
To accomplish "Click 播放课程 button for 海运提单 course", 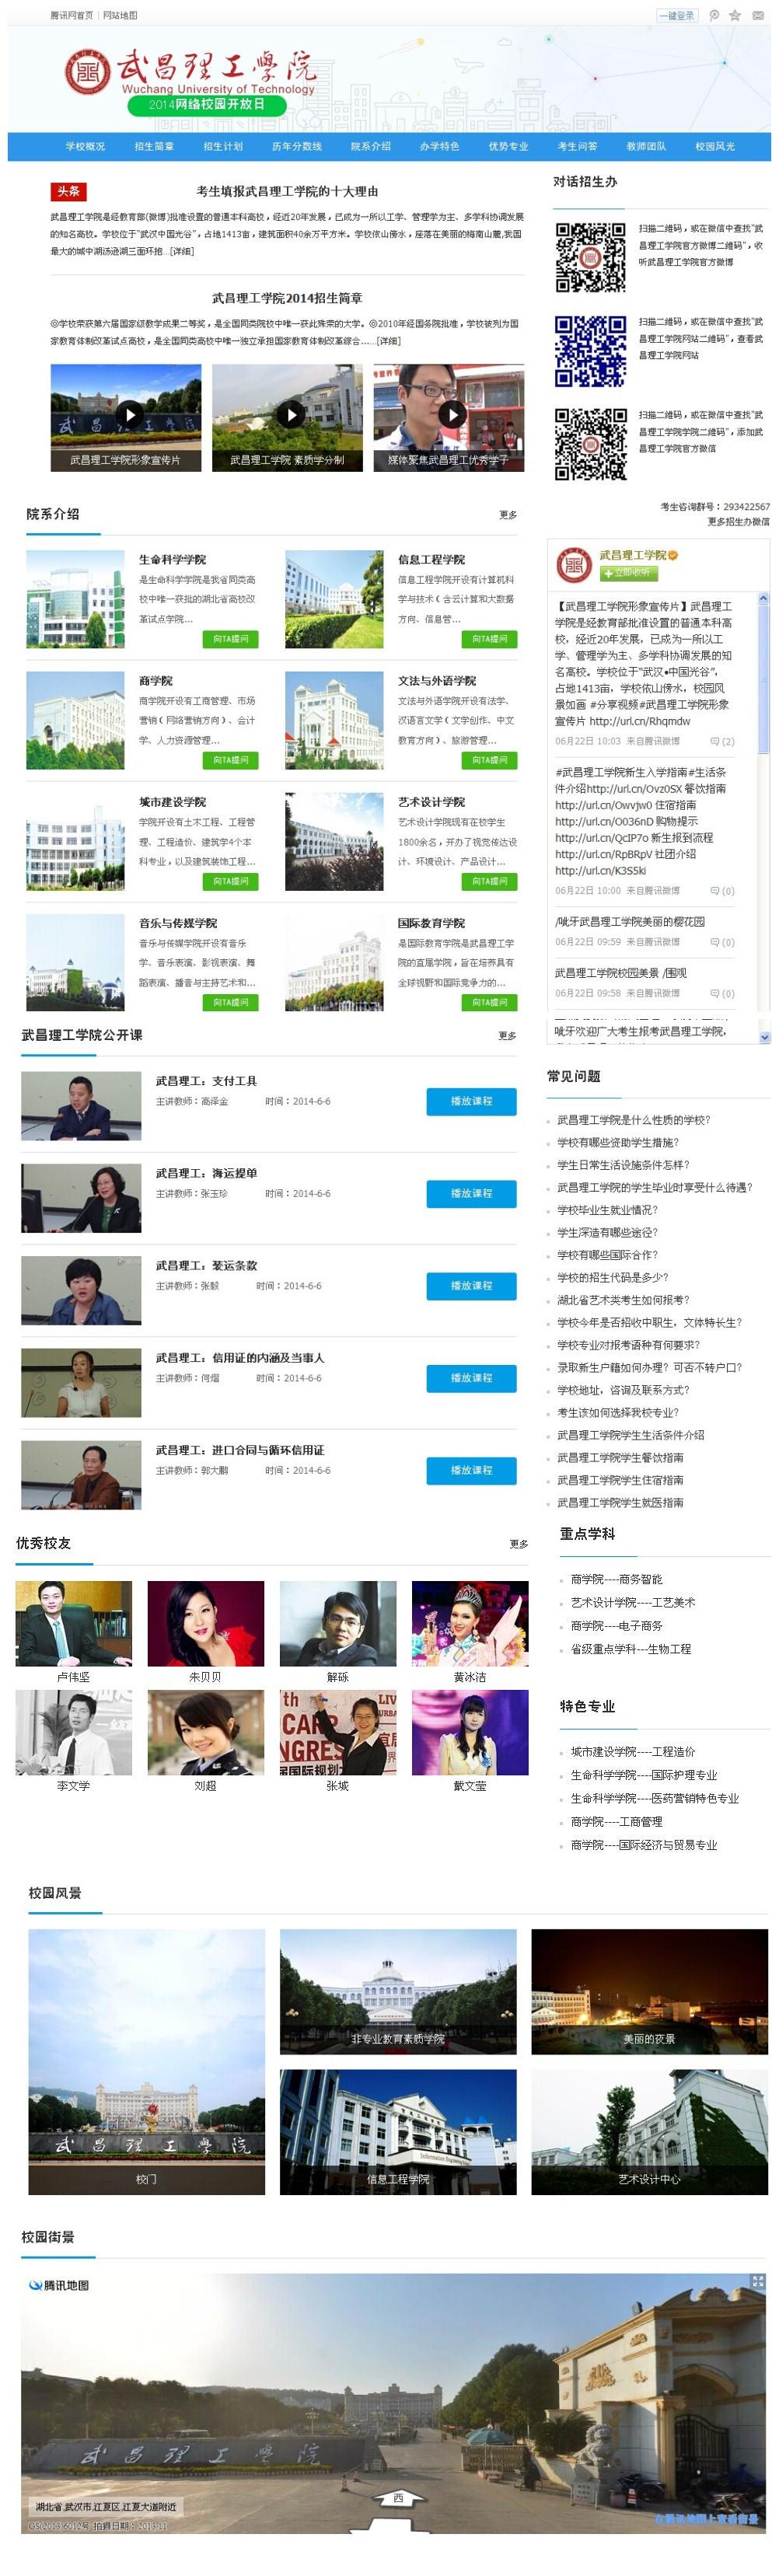I will point(470,1193).
